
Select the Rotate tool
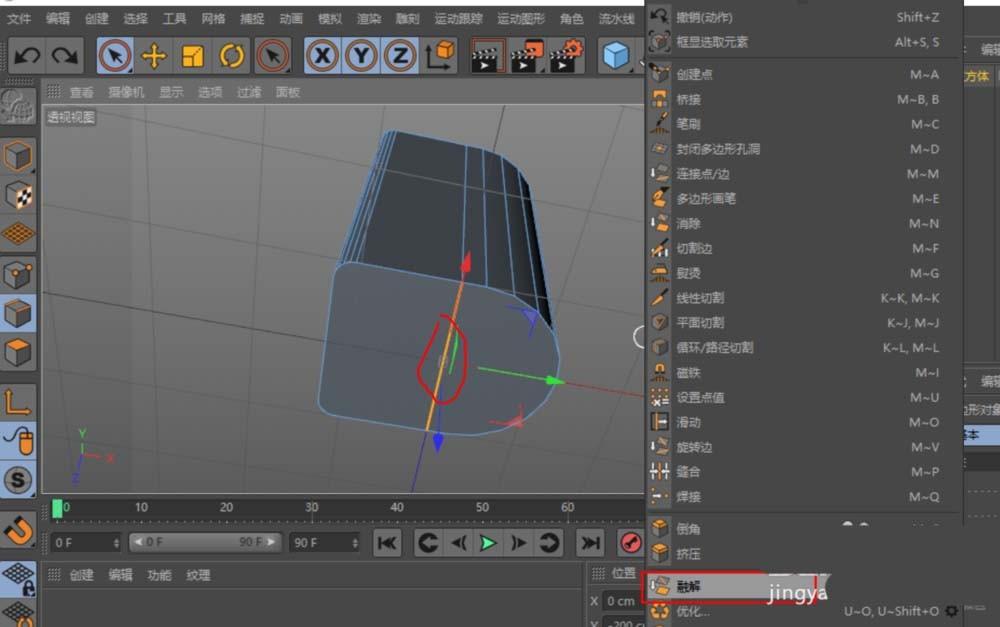(232, 55)
